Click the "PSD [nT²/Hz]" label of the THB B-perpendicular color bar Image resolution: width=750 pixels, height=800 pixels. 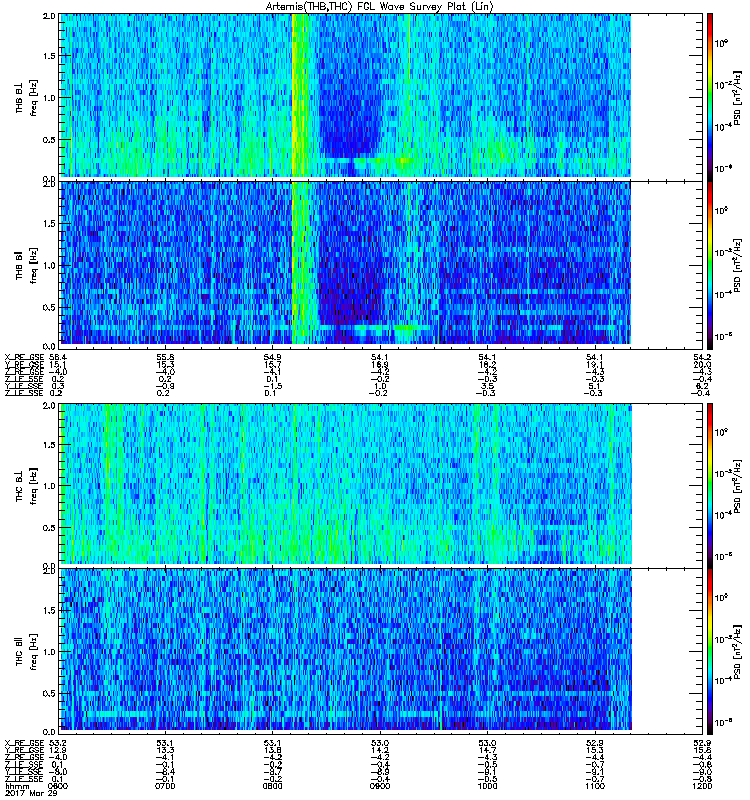tap(738, 97)
